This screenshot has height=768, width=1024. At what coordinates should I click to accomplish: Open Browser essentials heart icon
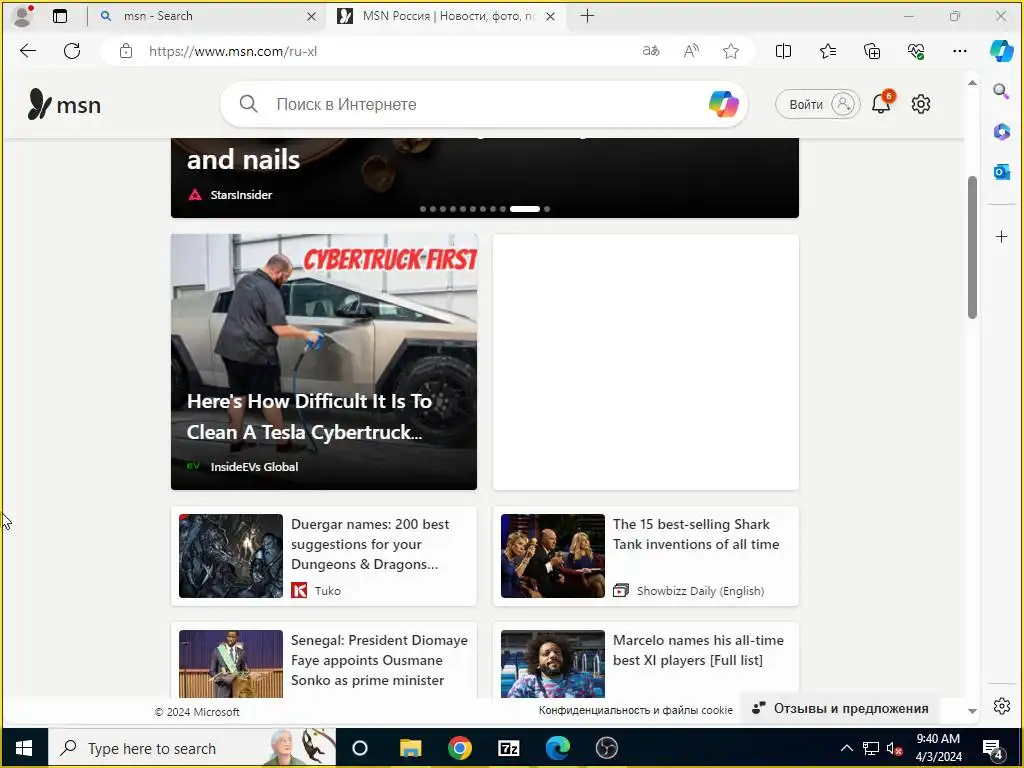click(x=916, y=51)
